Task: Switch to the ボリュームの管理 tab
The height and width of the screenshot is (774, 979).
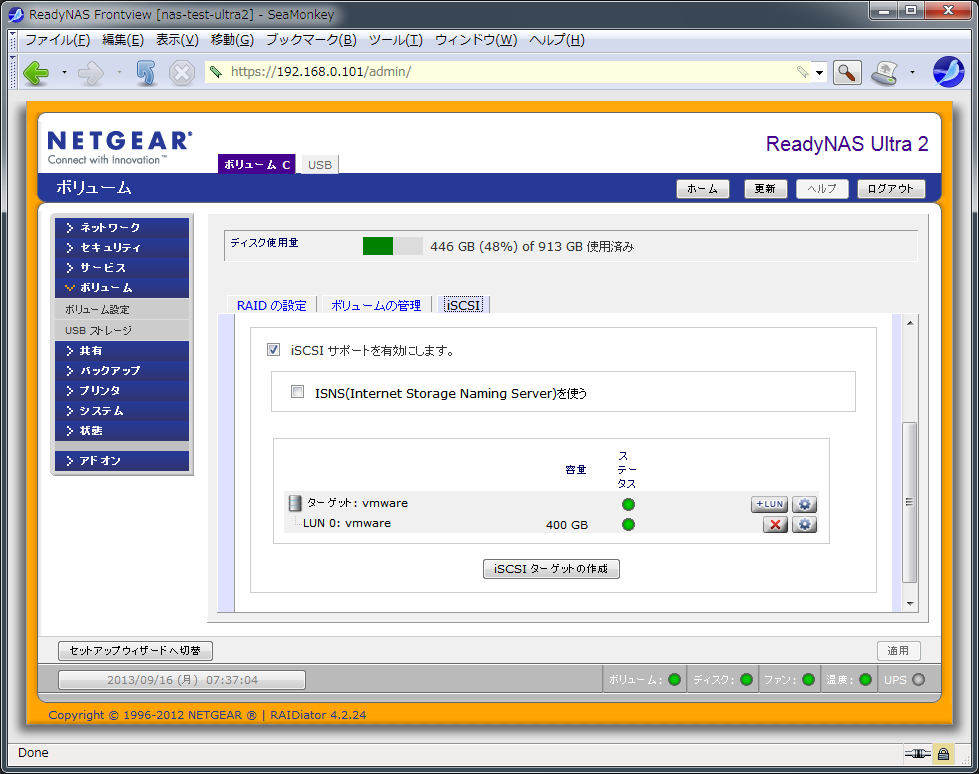Action: (x=376, y=305)
